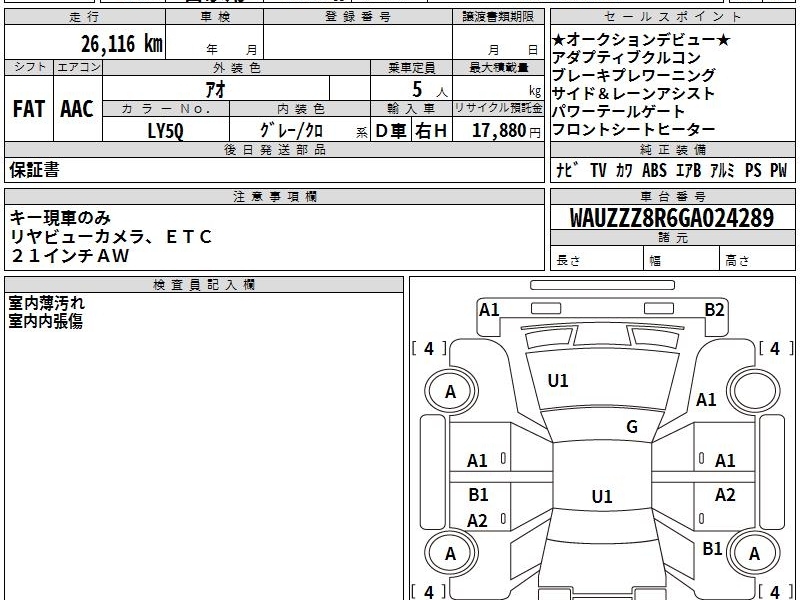The image size is (800, 600).
Task: Click the セールスポイント header
Action: point(672,17)
